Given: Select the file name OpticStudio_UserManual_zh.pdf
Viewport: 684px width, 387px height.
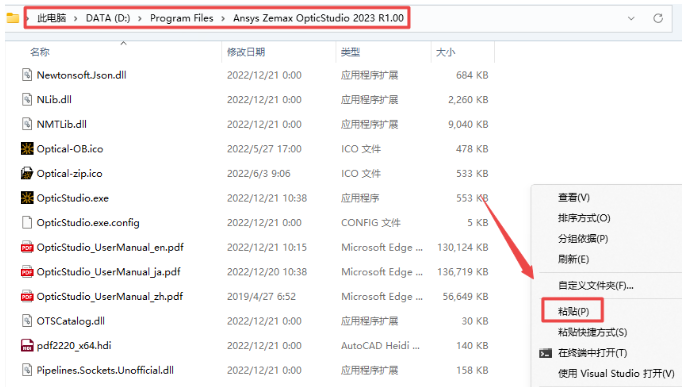Looking at the screenshot, I should click(109, 297).
